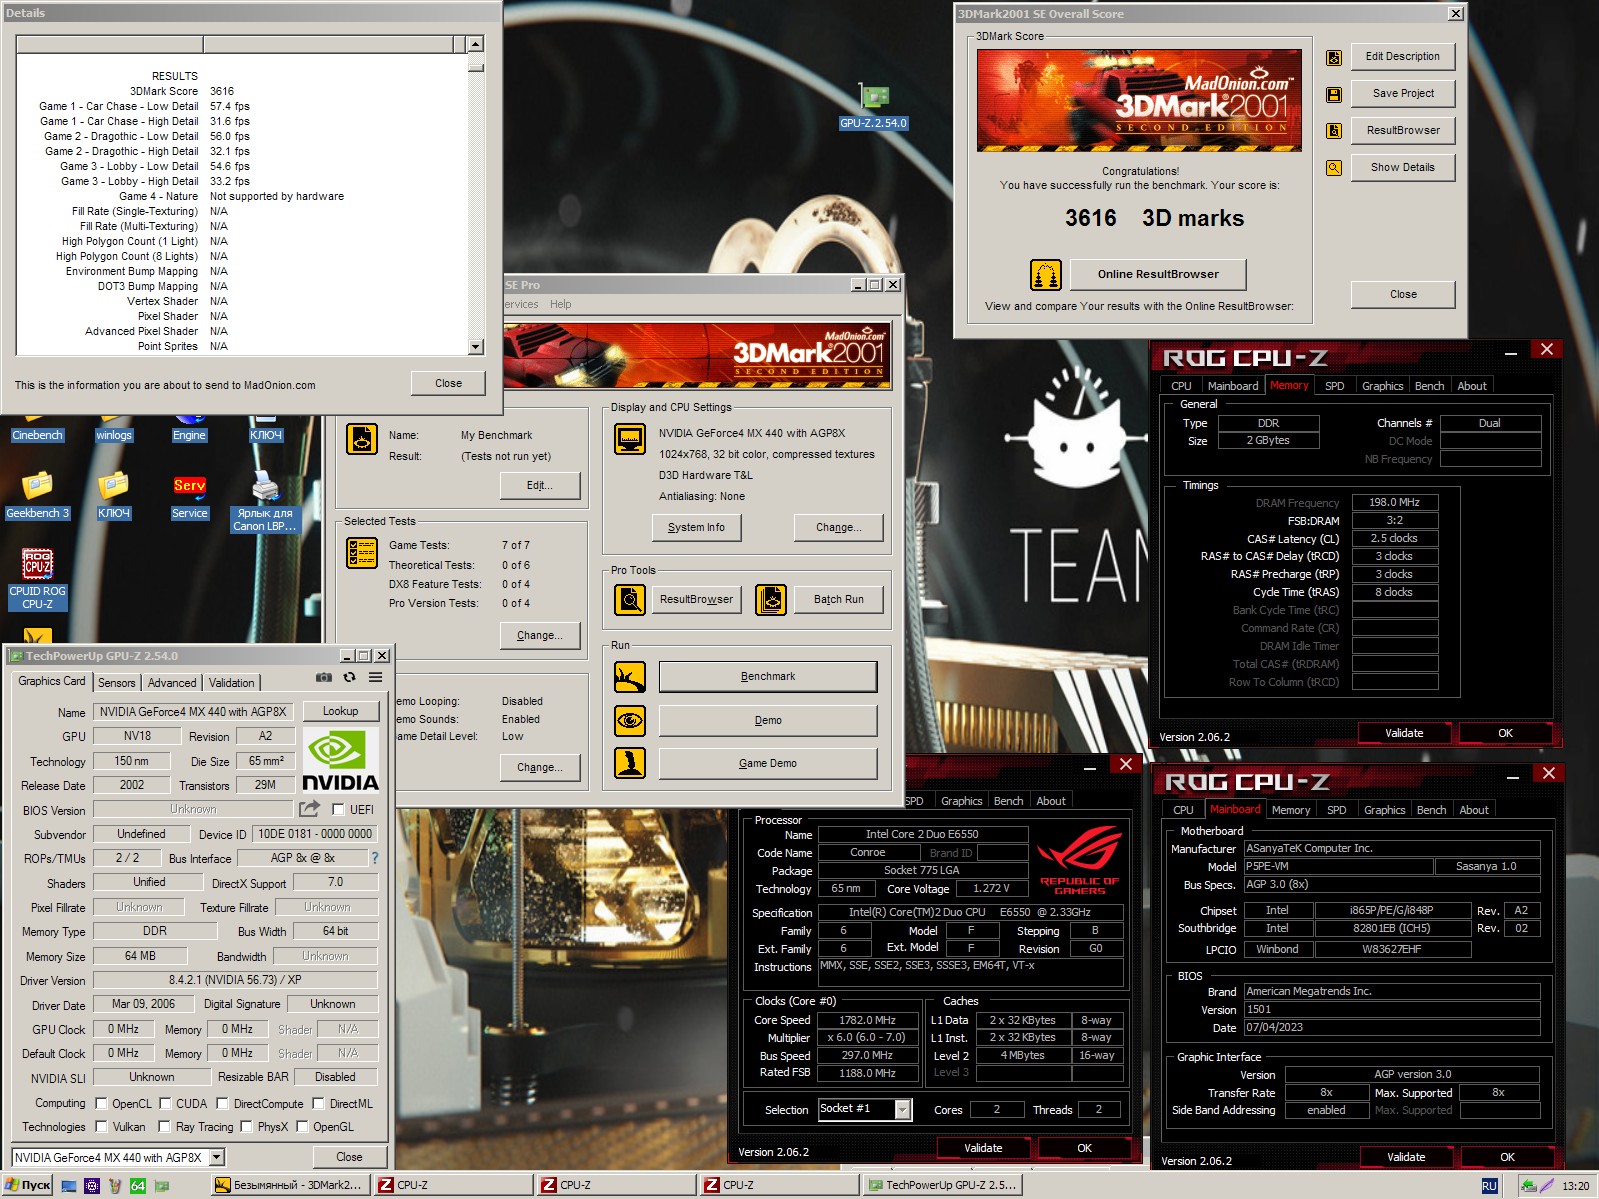Open Graphics tab in top ROG CPU-Z window
This screenshot has width=1599, height=1199.
pos(1383,386)
